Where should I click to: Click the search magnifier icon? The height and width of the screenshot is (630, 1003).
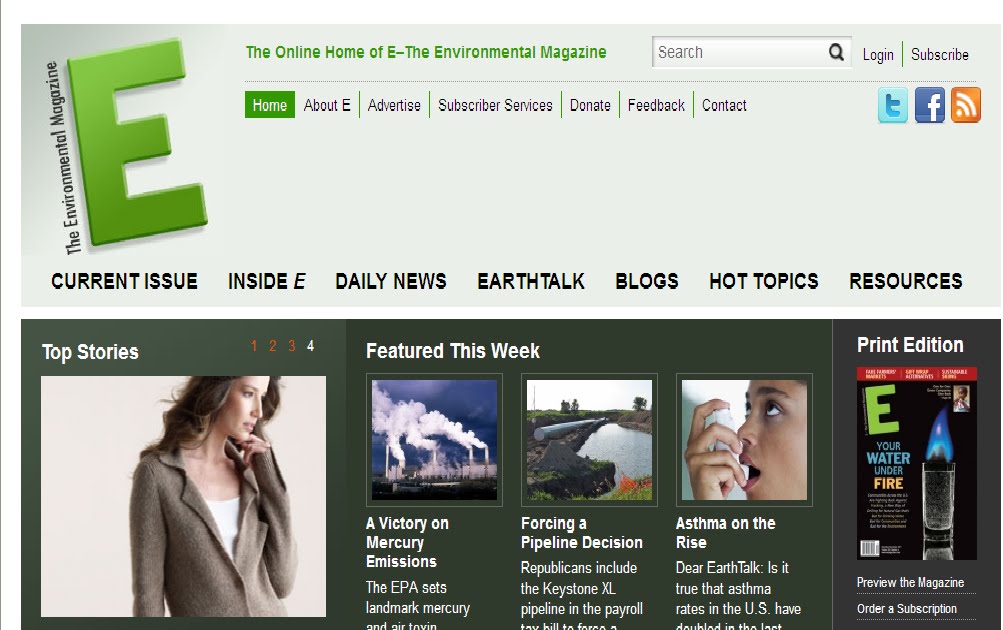click(836, 52)
